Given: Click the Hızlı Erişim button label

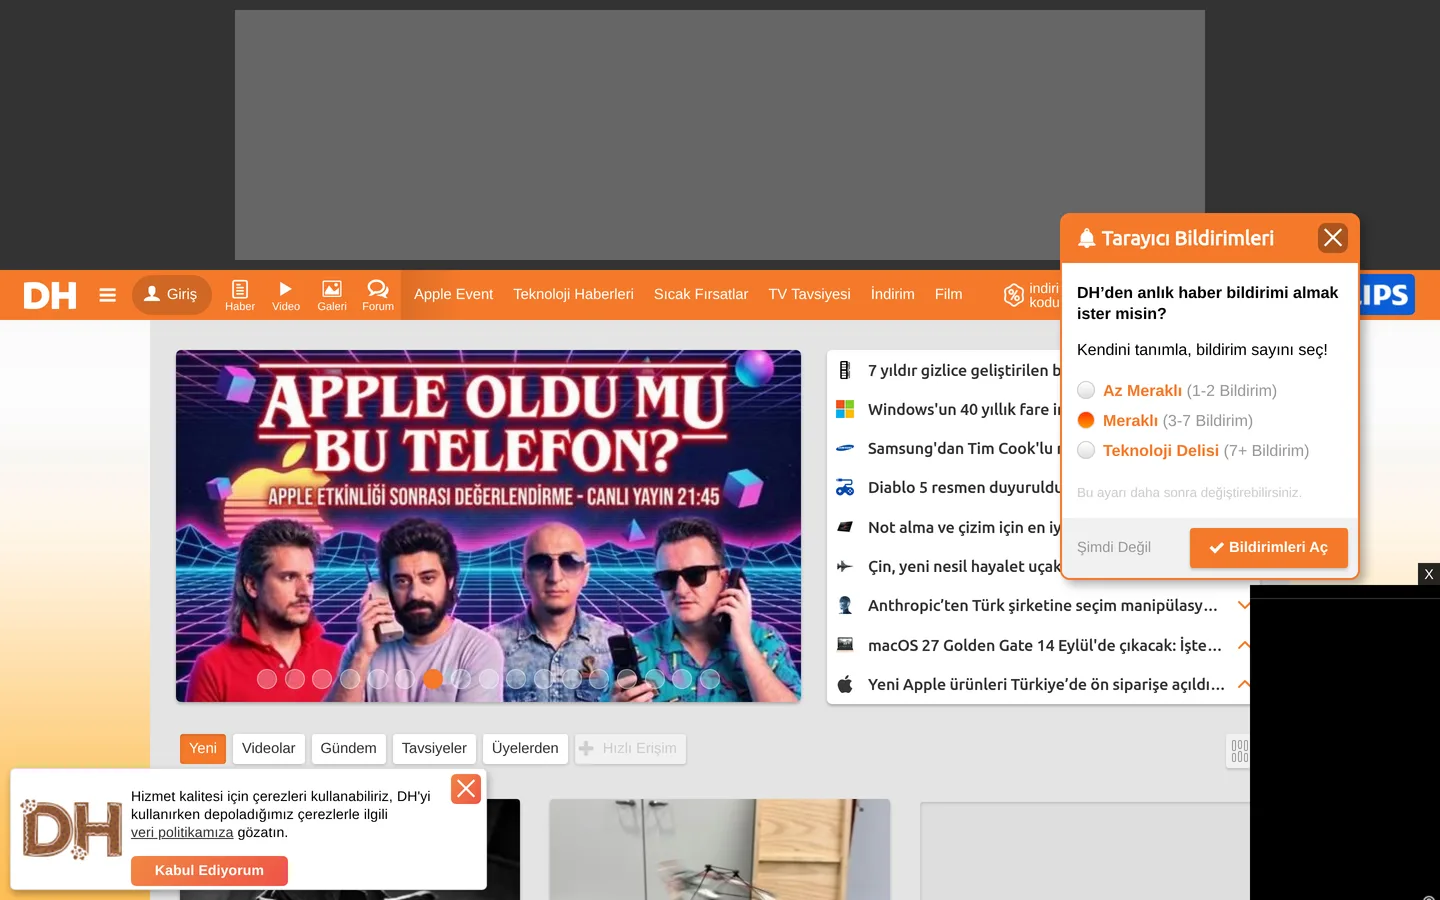Looking at the screenshot, I should [x=640, y=748].
